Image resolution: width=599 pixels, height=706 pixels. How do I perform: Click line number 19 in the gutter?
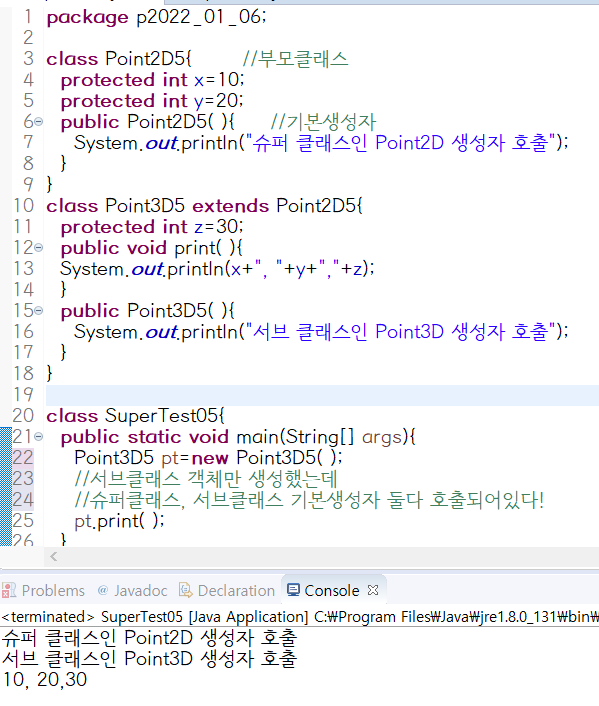click(23, 394)
